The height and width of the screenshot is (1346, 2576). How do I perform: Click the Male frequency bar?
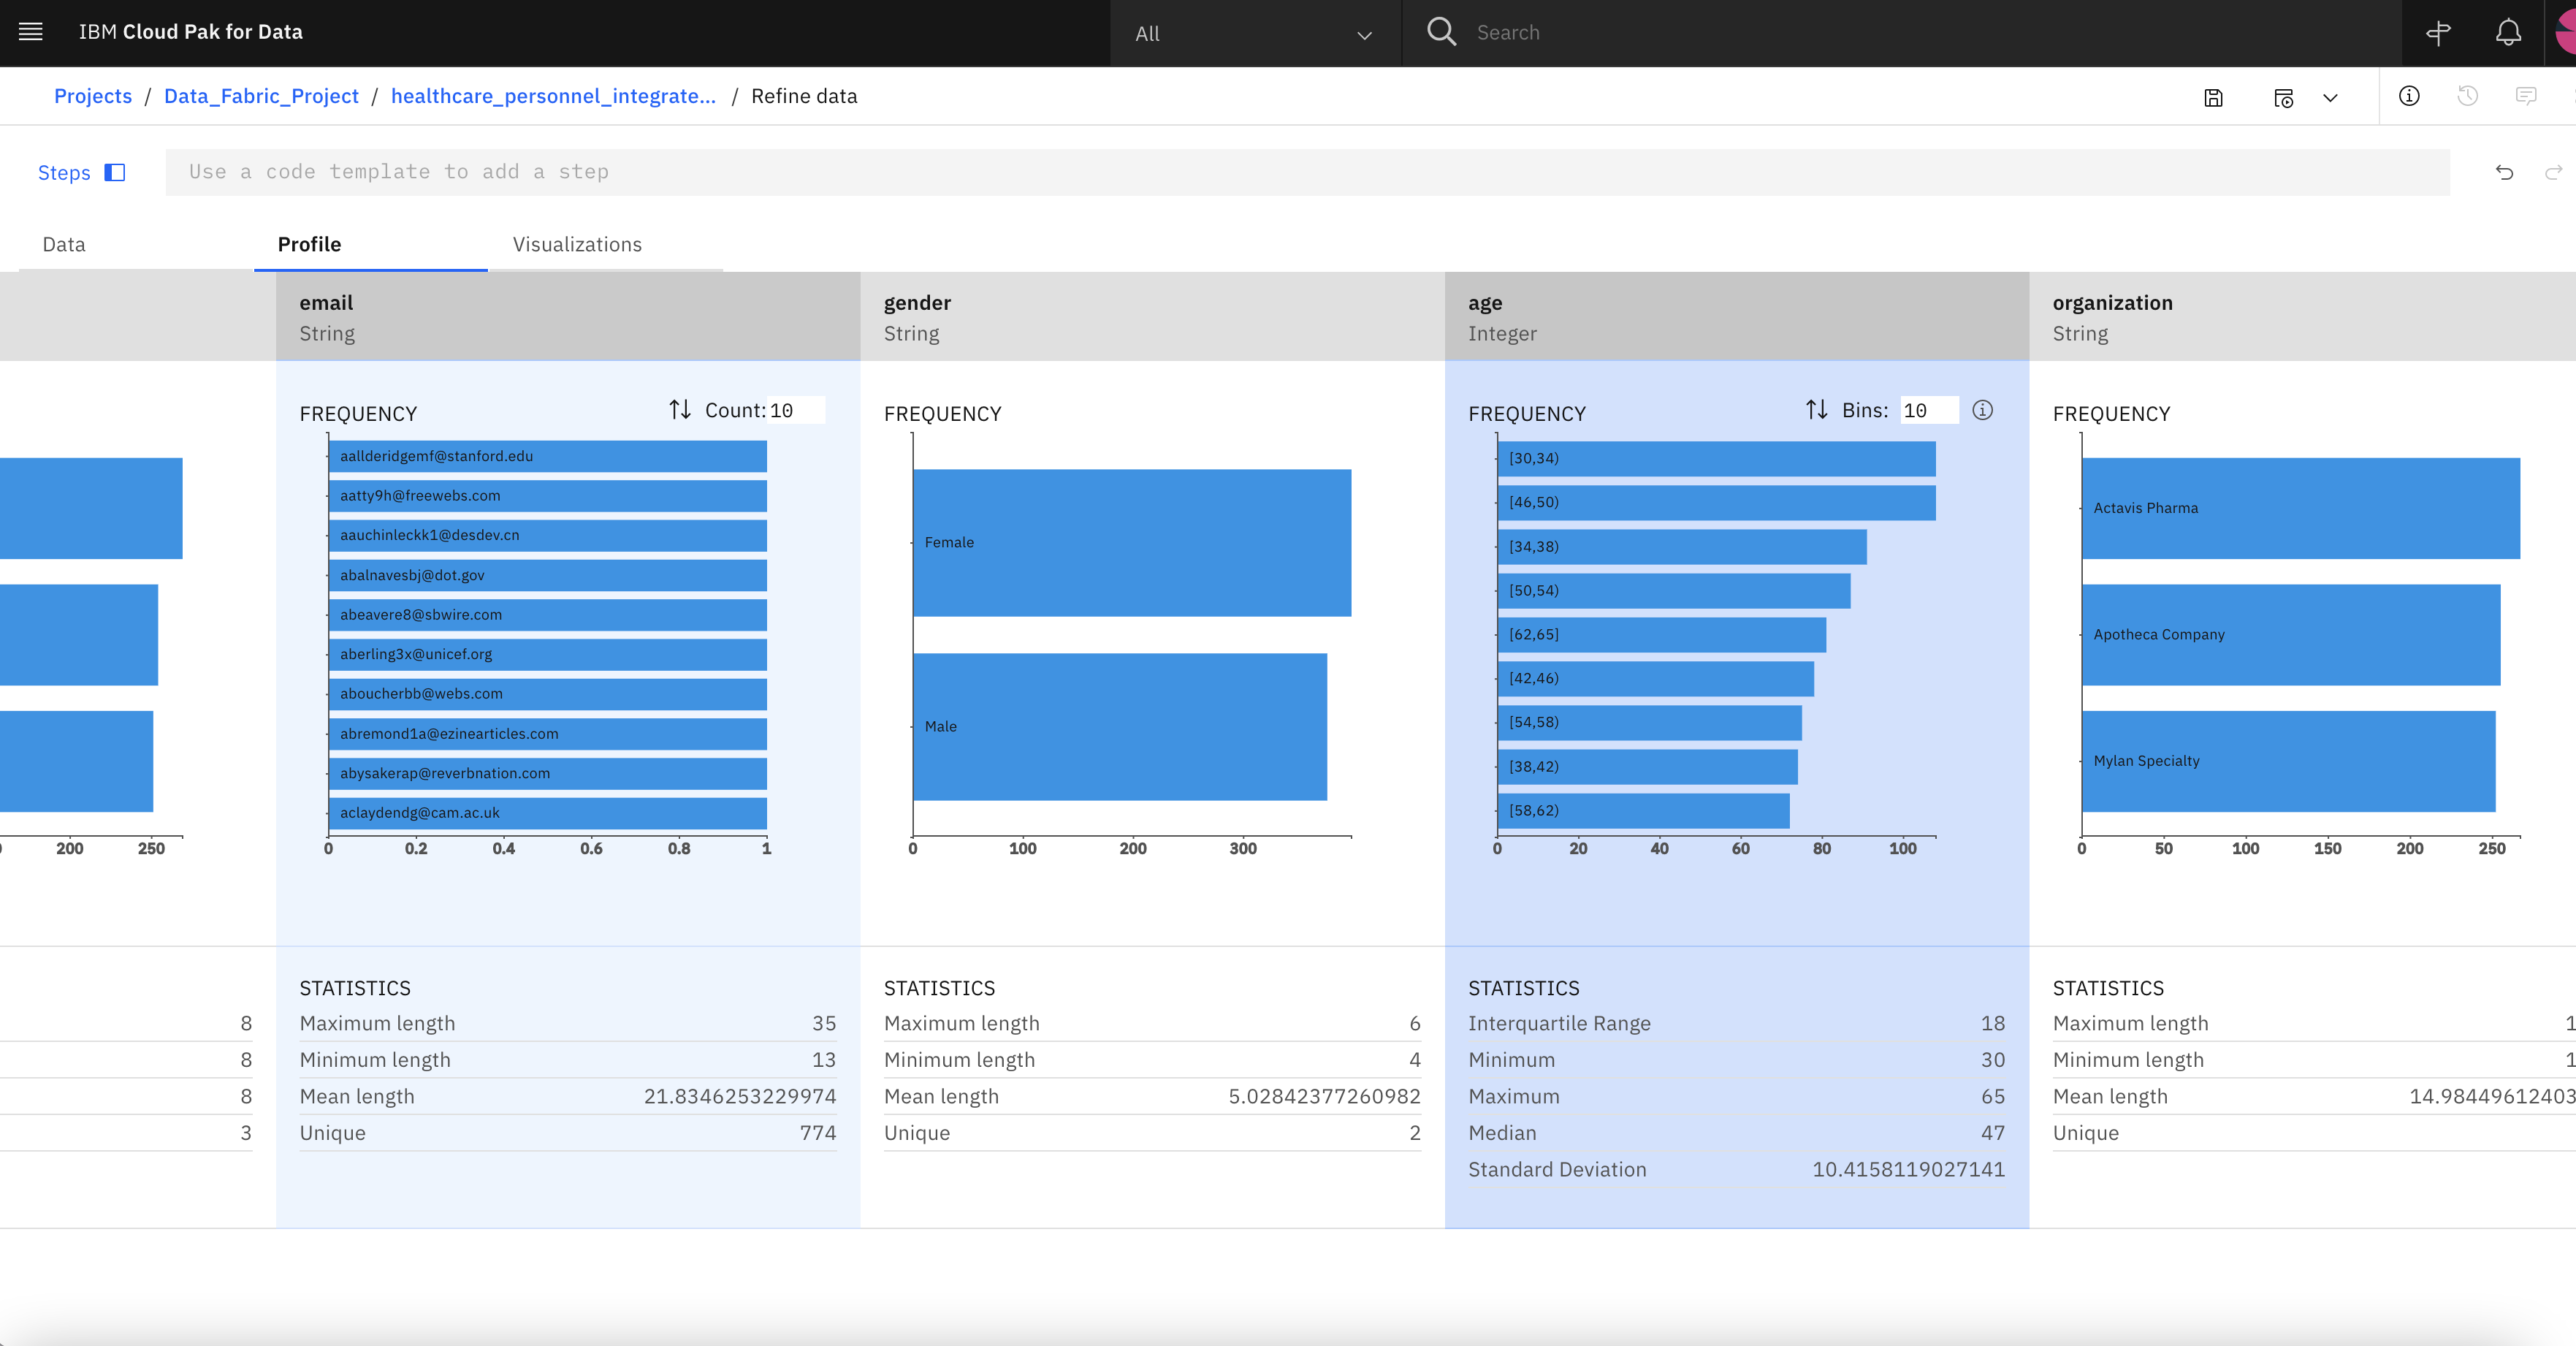[x=1120, y=726]
